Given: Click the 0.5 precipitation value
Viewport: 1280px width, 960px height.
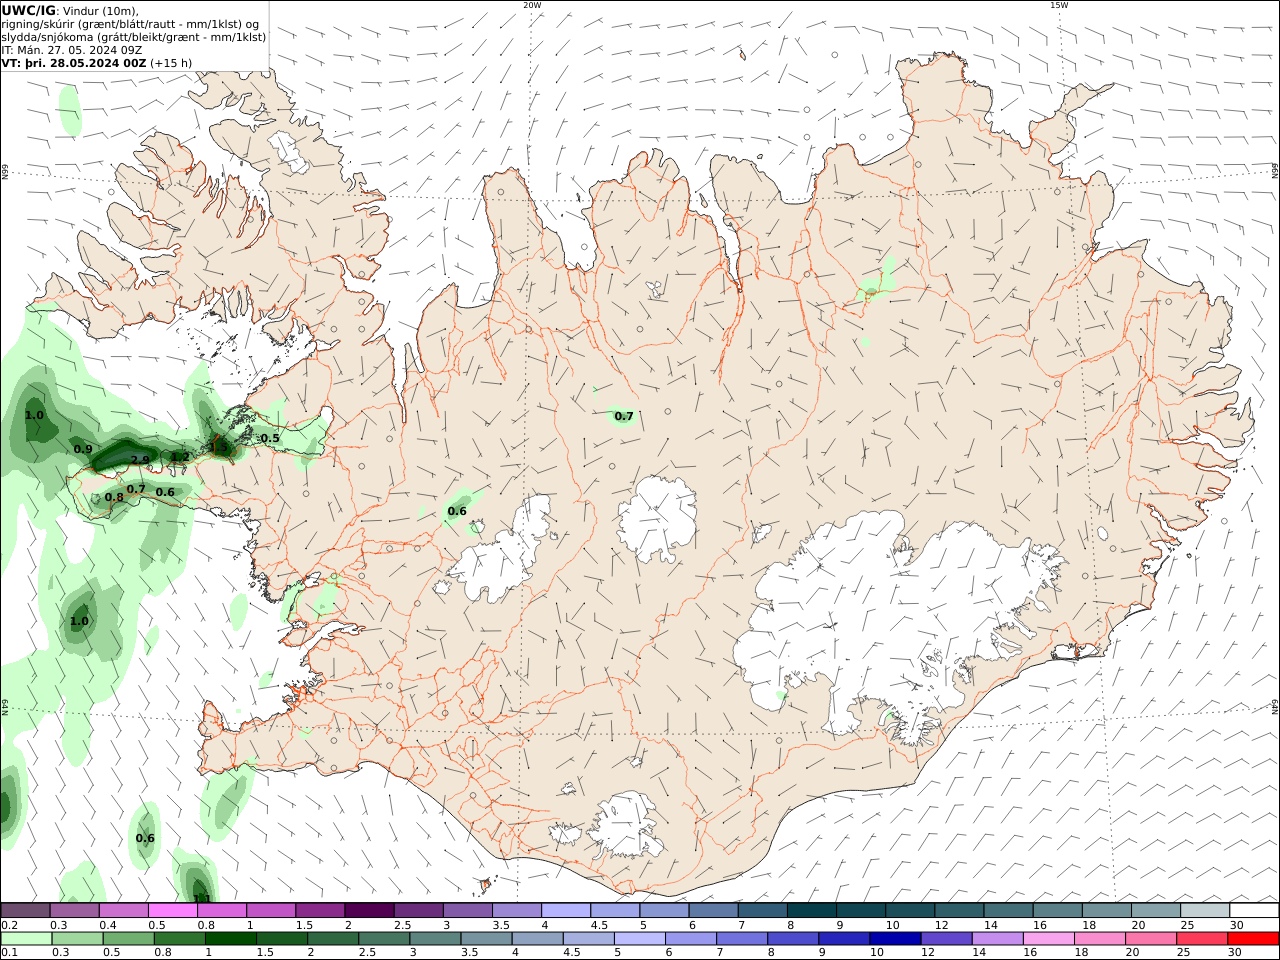Looking at the screenshot, I should 270,438.
